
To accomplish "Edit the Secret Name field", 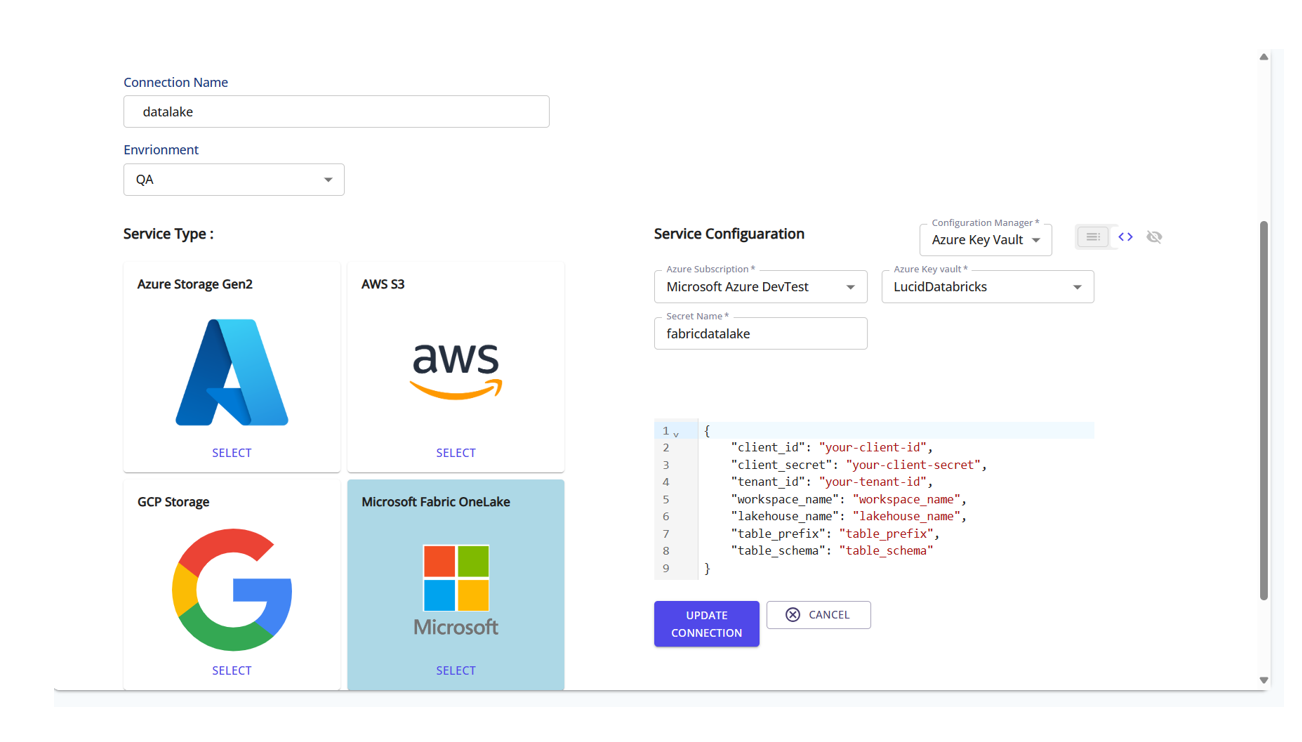I will (760, 334).
